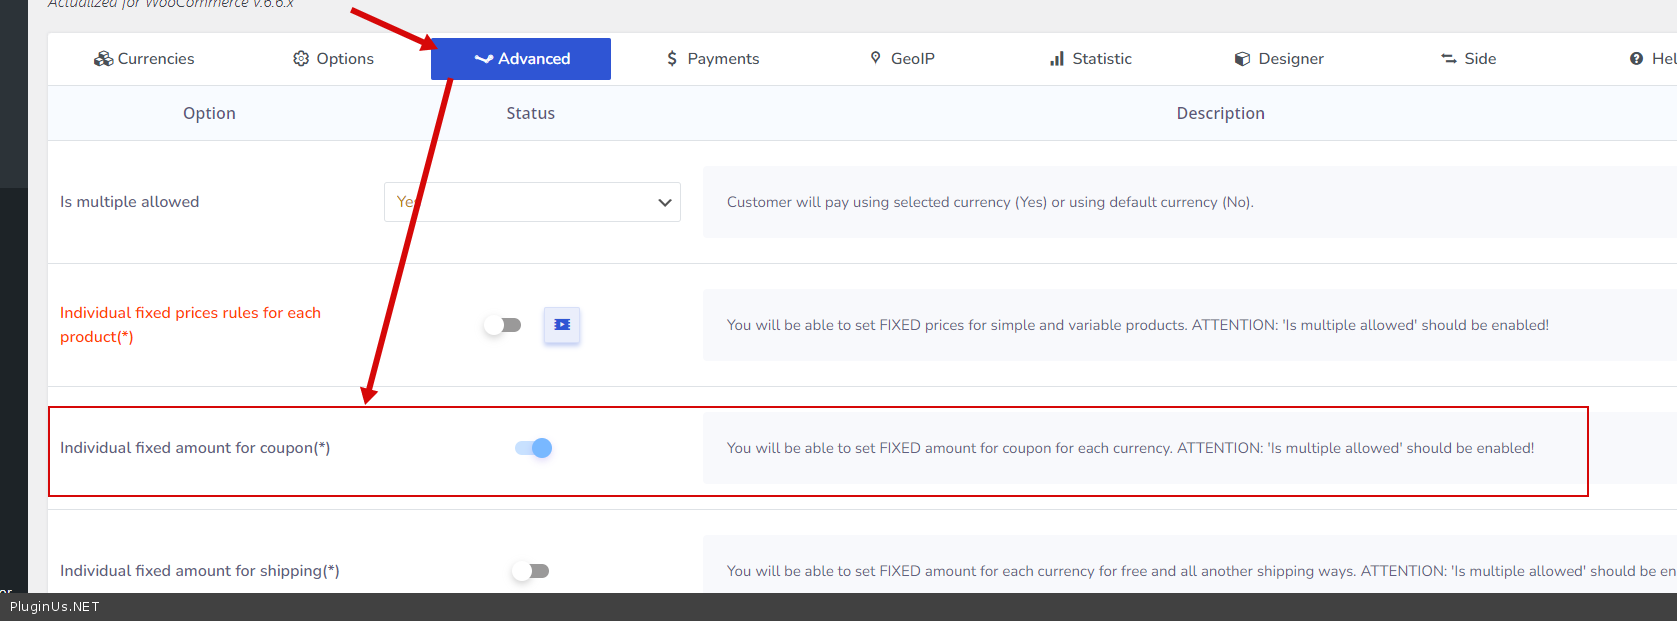
Task: Open the Is multiple allowed dropdown
Action: tap(532, 202)
